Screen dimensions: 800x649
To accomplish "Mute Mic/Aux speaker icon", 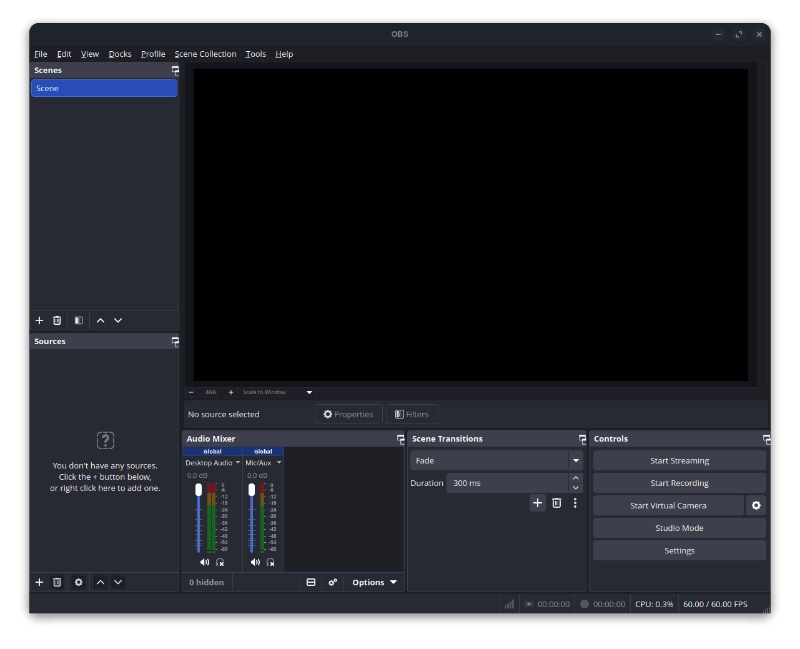I will 255,562.
